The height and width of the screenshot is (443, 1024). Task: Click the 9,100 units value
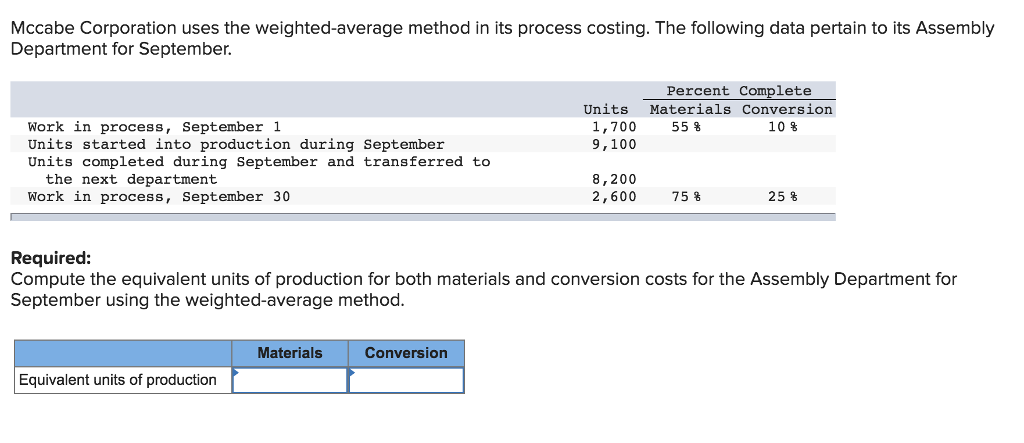(614, 144)
